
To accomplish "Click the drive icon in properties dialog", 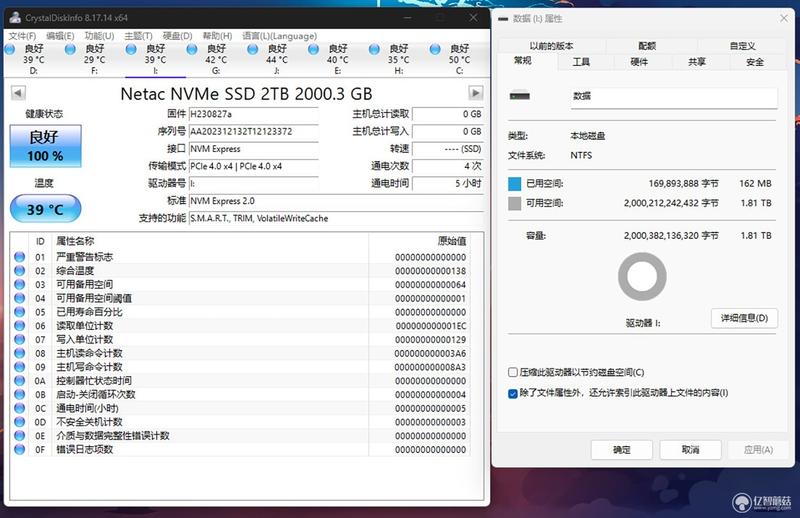I will (519, 95).
